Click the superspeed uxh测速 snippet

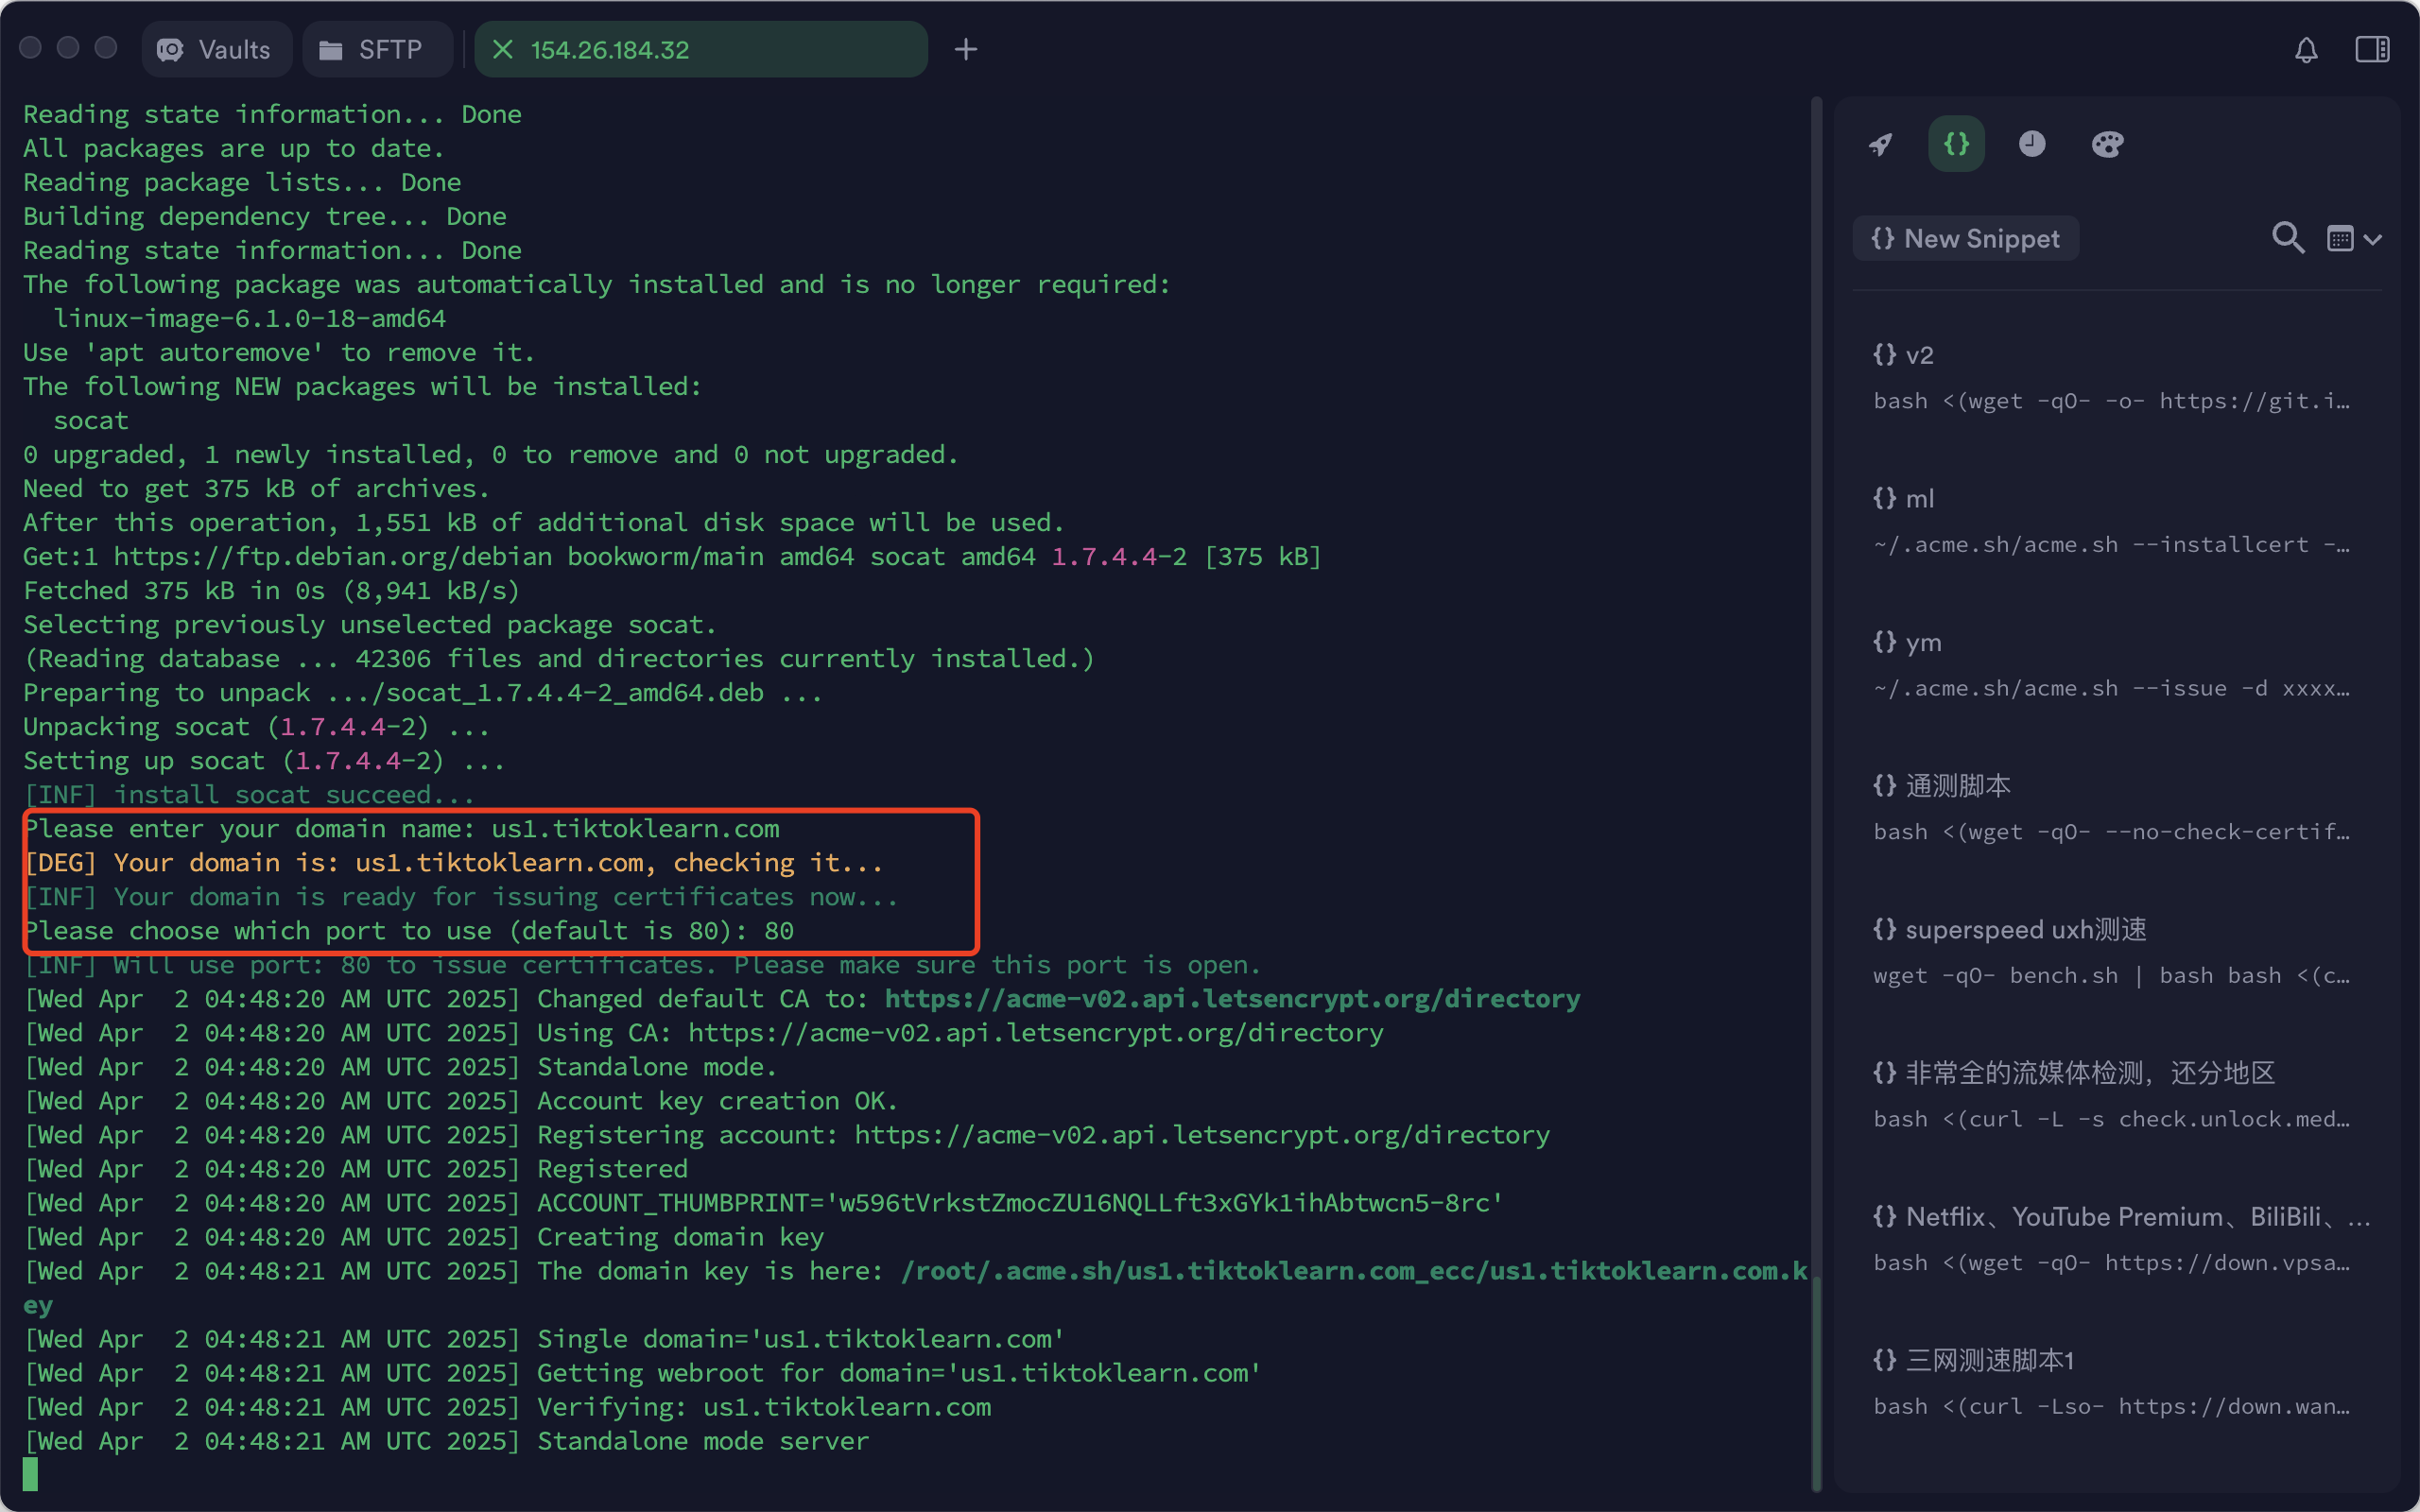2110,952
